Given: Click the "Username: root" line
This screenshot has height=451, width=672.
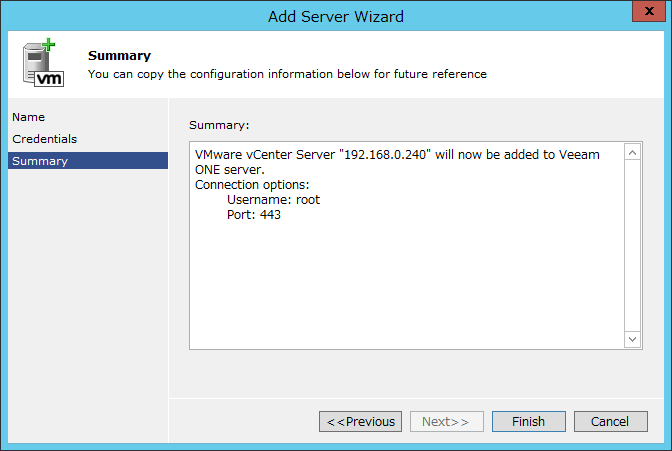Looking at the screenshot, I should (273, 200).
